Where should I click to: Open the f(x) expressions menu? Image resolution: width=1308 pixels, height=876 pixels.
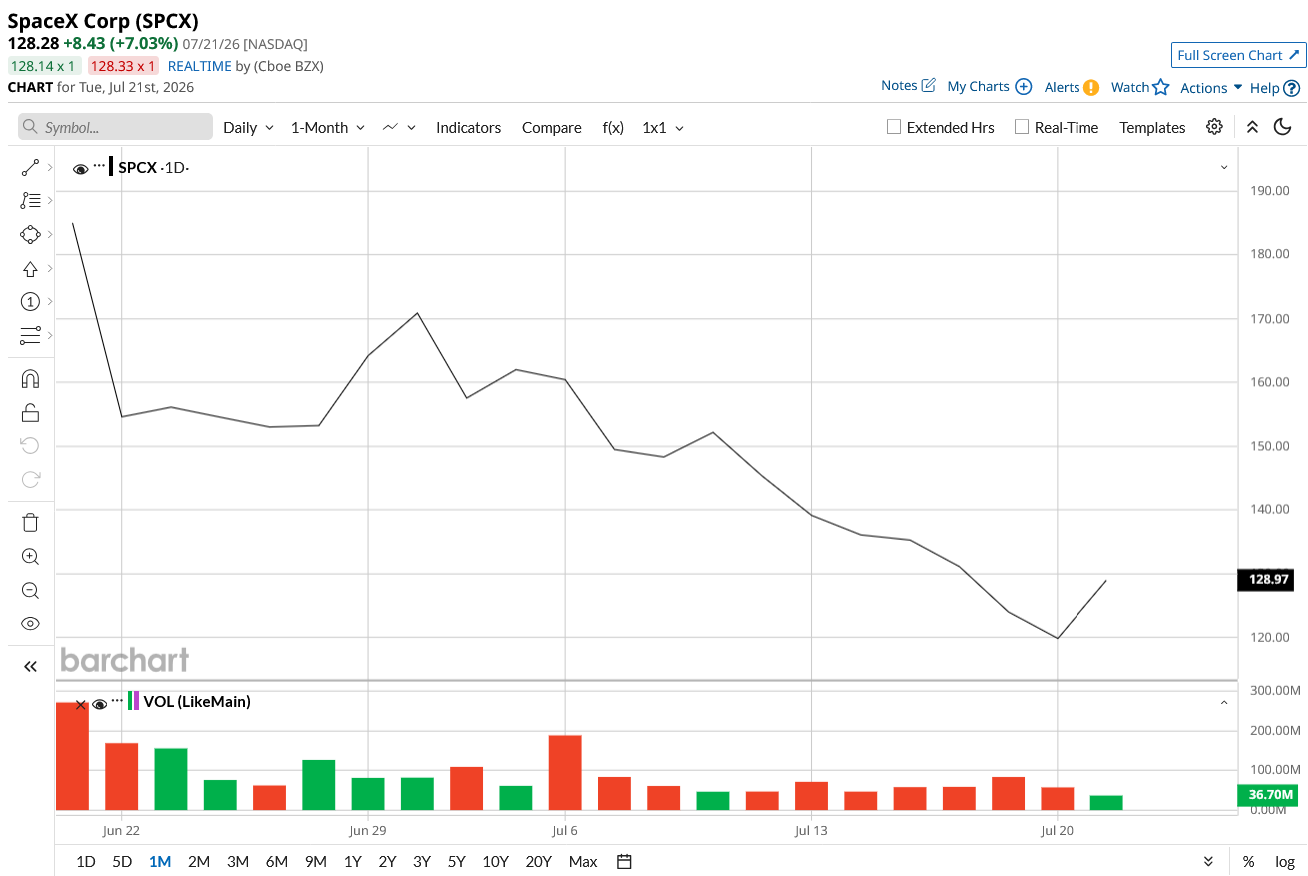[x=613, y=127]
